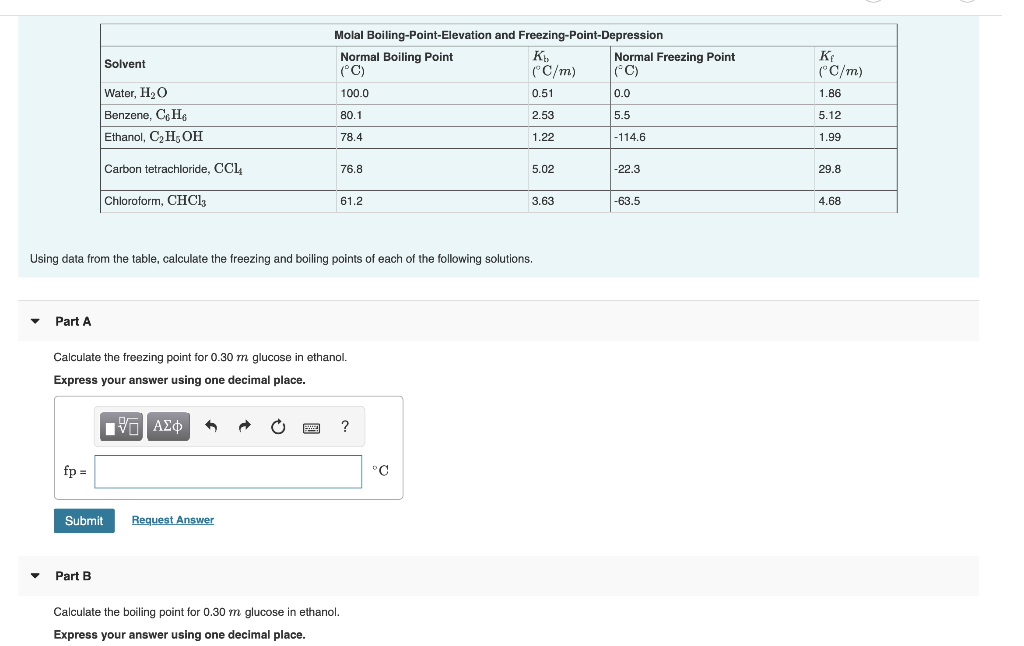Collapse the Part A section triangle

[x=35, y=321]
